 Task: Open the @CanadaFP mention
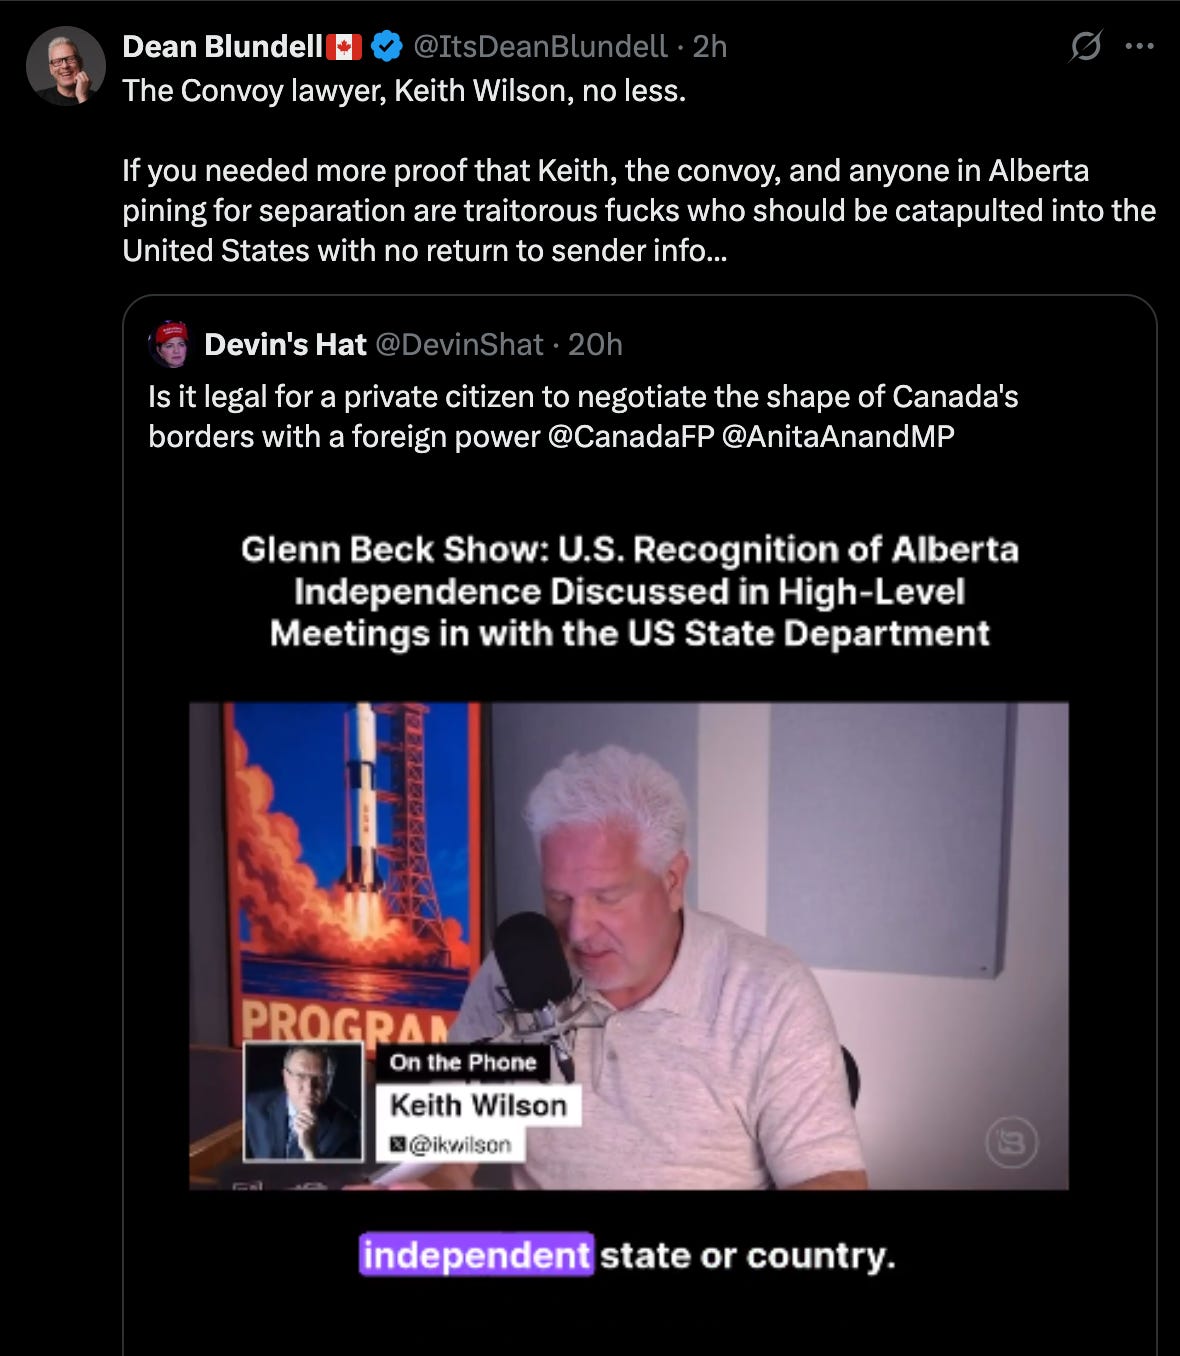click(x=631, y=437)
